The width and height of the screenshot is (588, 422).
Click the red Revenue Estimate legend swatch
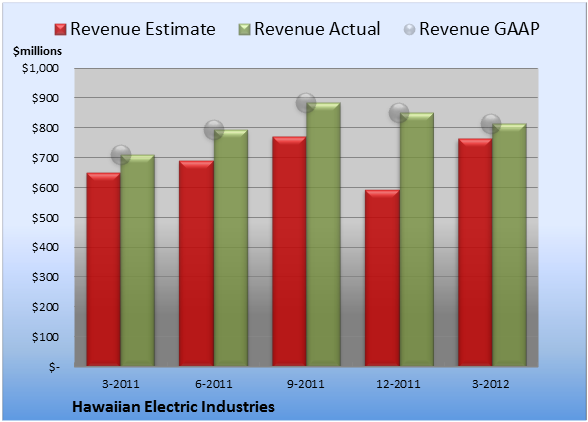point(60,30)
